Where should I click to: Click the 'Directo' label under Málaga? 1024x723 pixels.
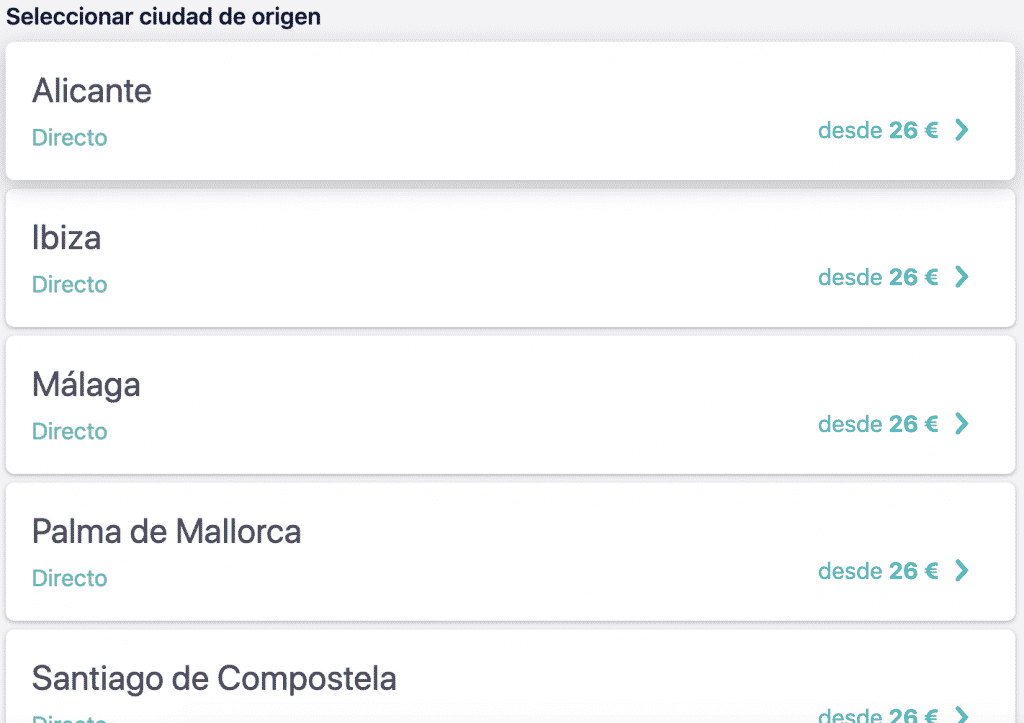[x=69, y=432]
